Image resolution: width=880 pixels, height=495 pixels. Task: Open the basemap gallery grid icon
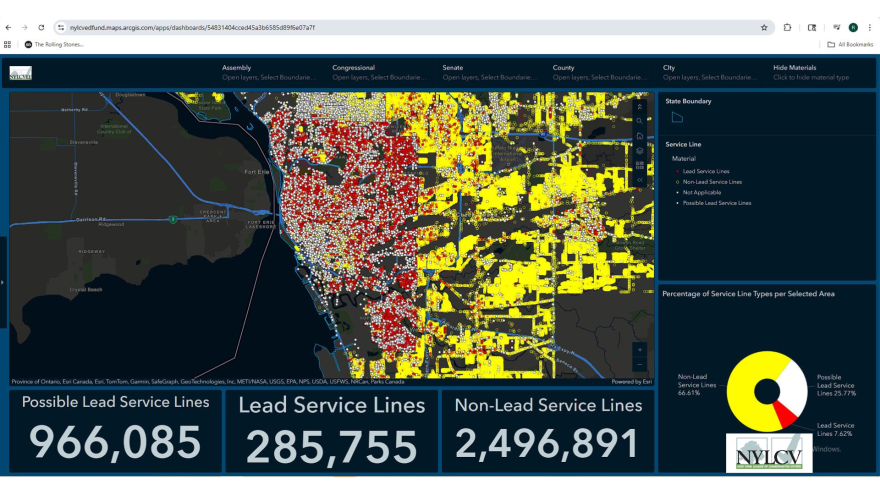(x=640, y=165)
